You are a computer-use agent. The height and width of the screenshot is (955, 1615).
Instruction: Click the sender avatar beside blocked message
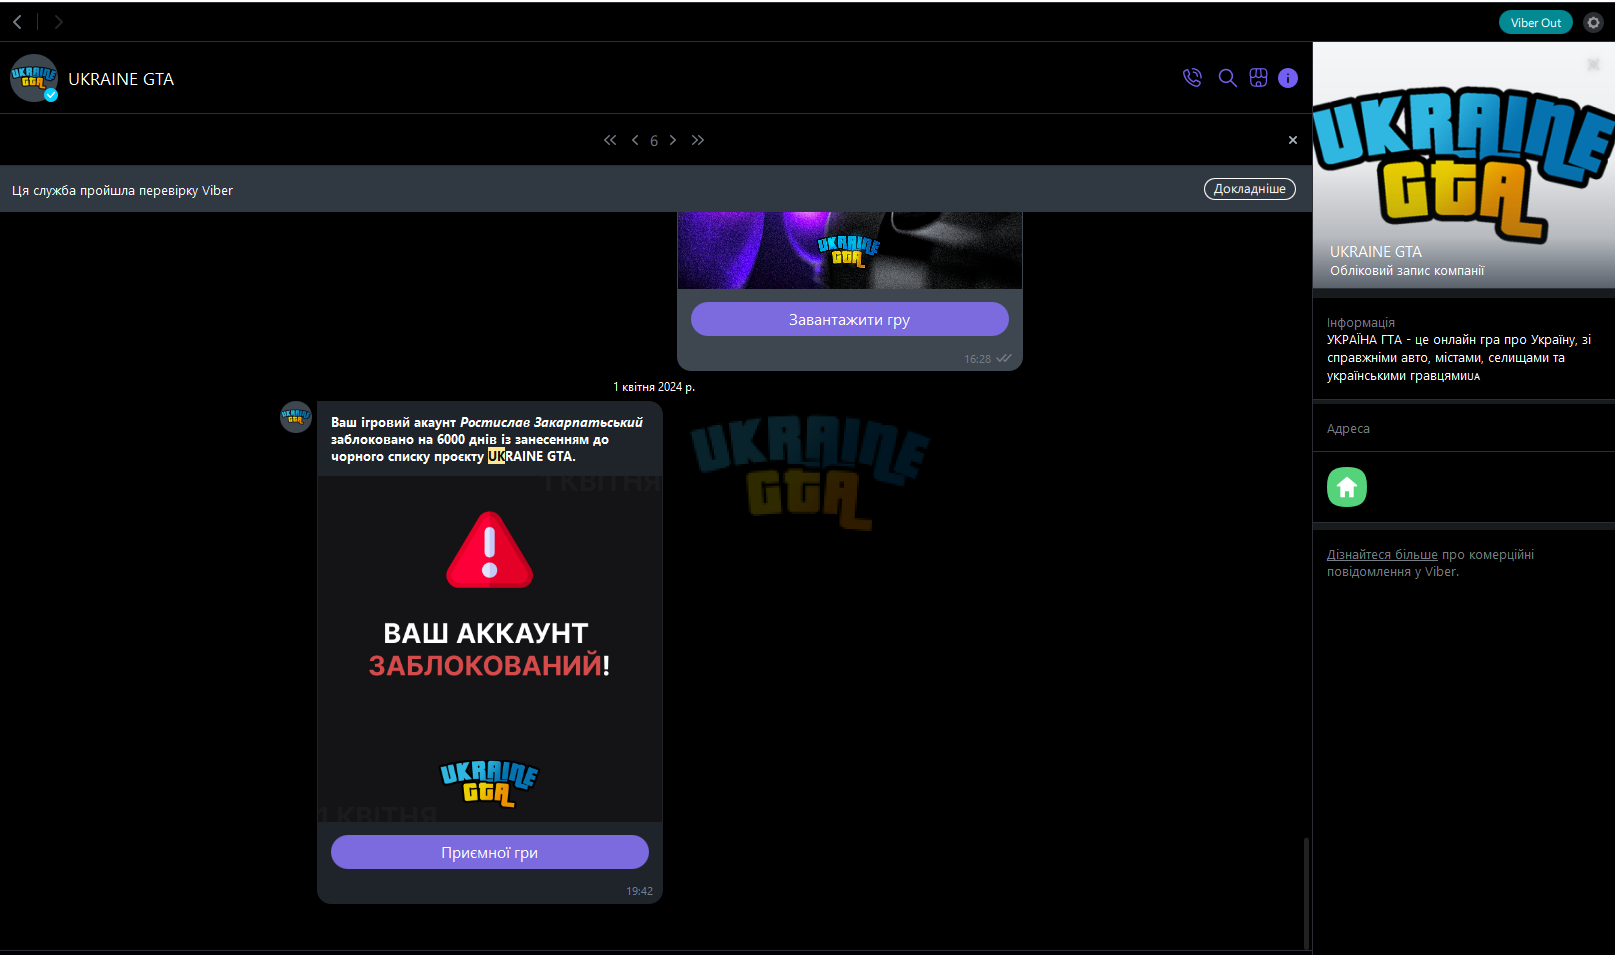pyautogui.click(x=296, y=417)
